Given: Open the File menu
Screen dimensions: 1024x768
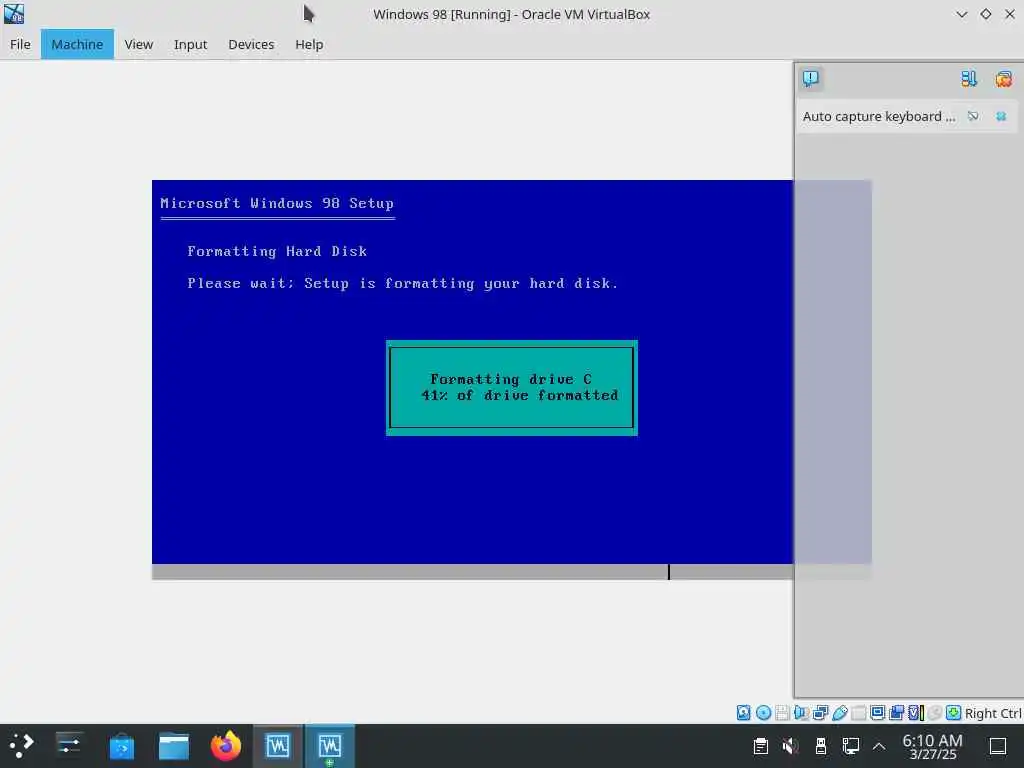Looking at the screenshot, I should point(20,44).
